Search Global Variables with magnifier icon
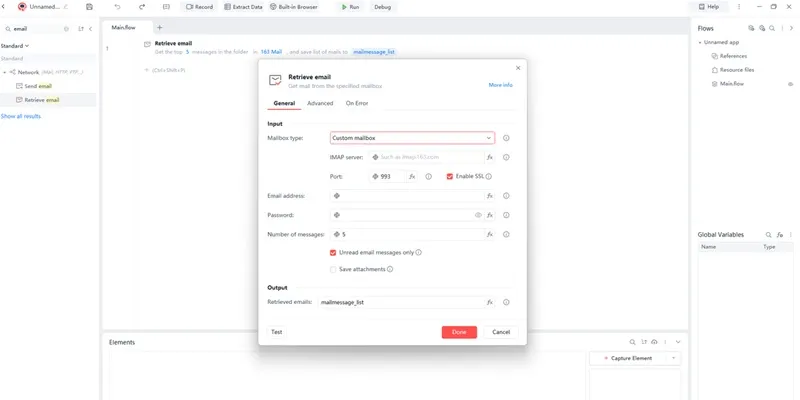This screenshot has width=800, height=400. point(768,235)
